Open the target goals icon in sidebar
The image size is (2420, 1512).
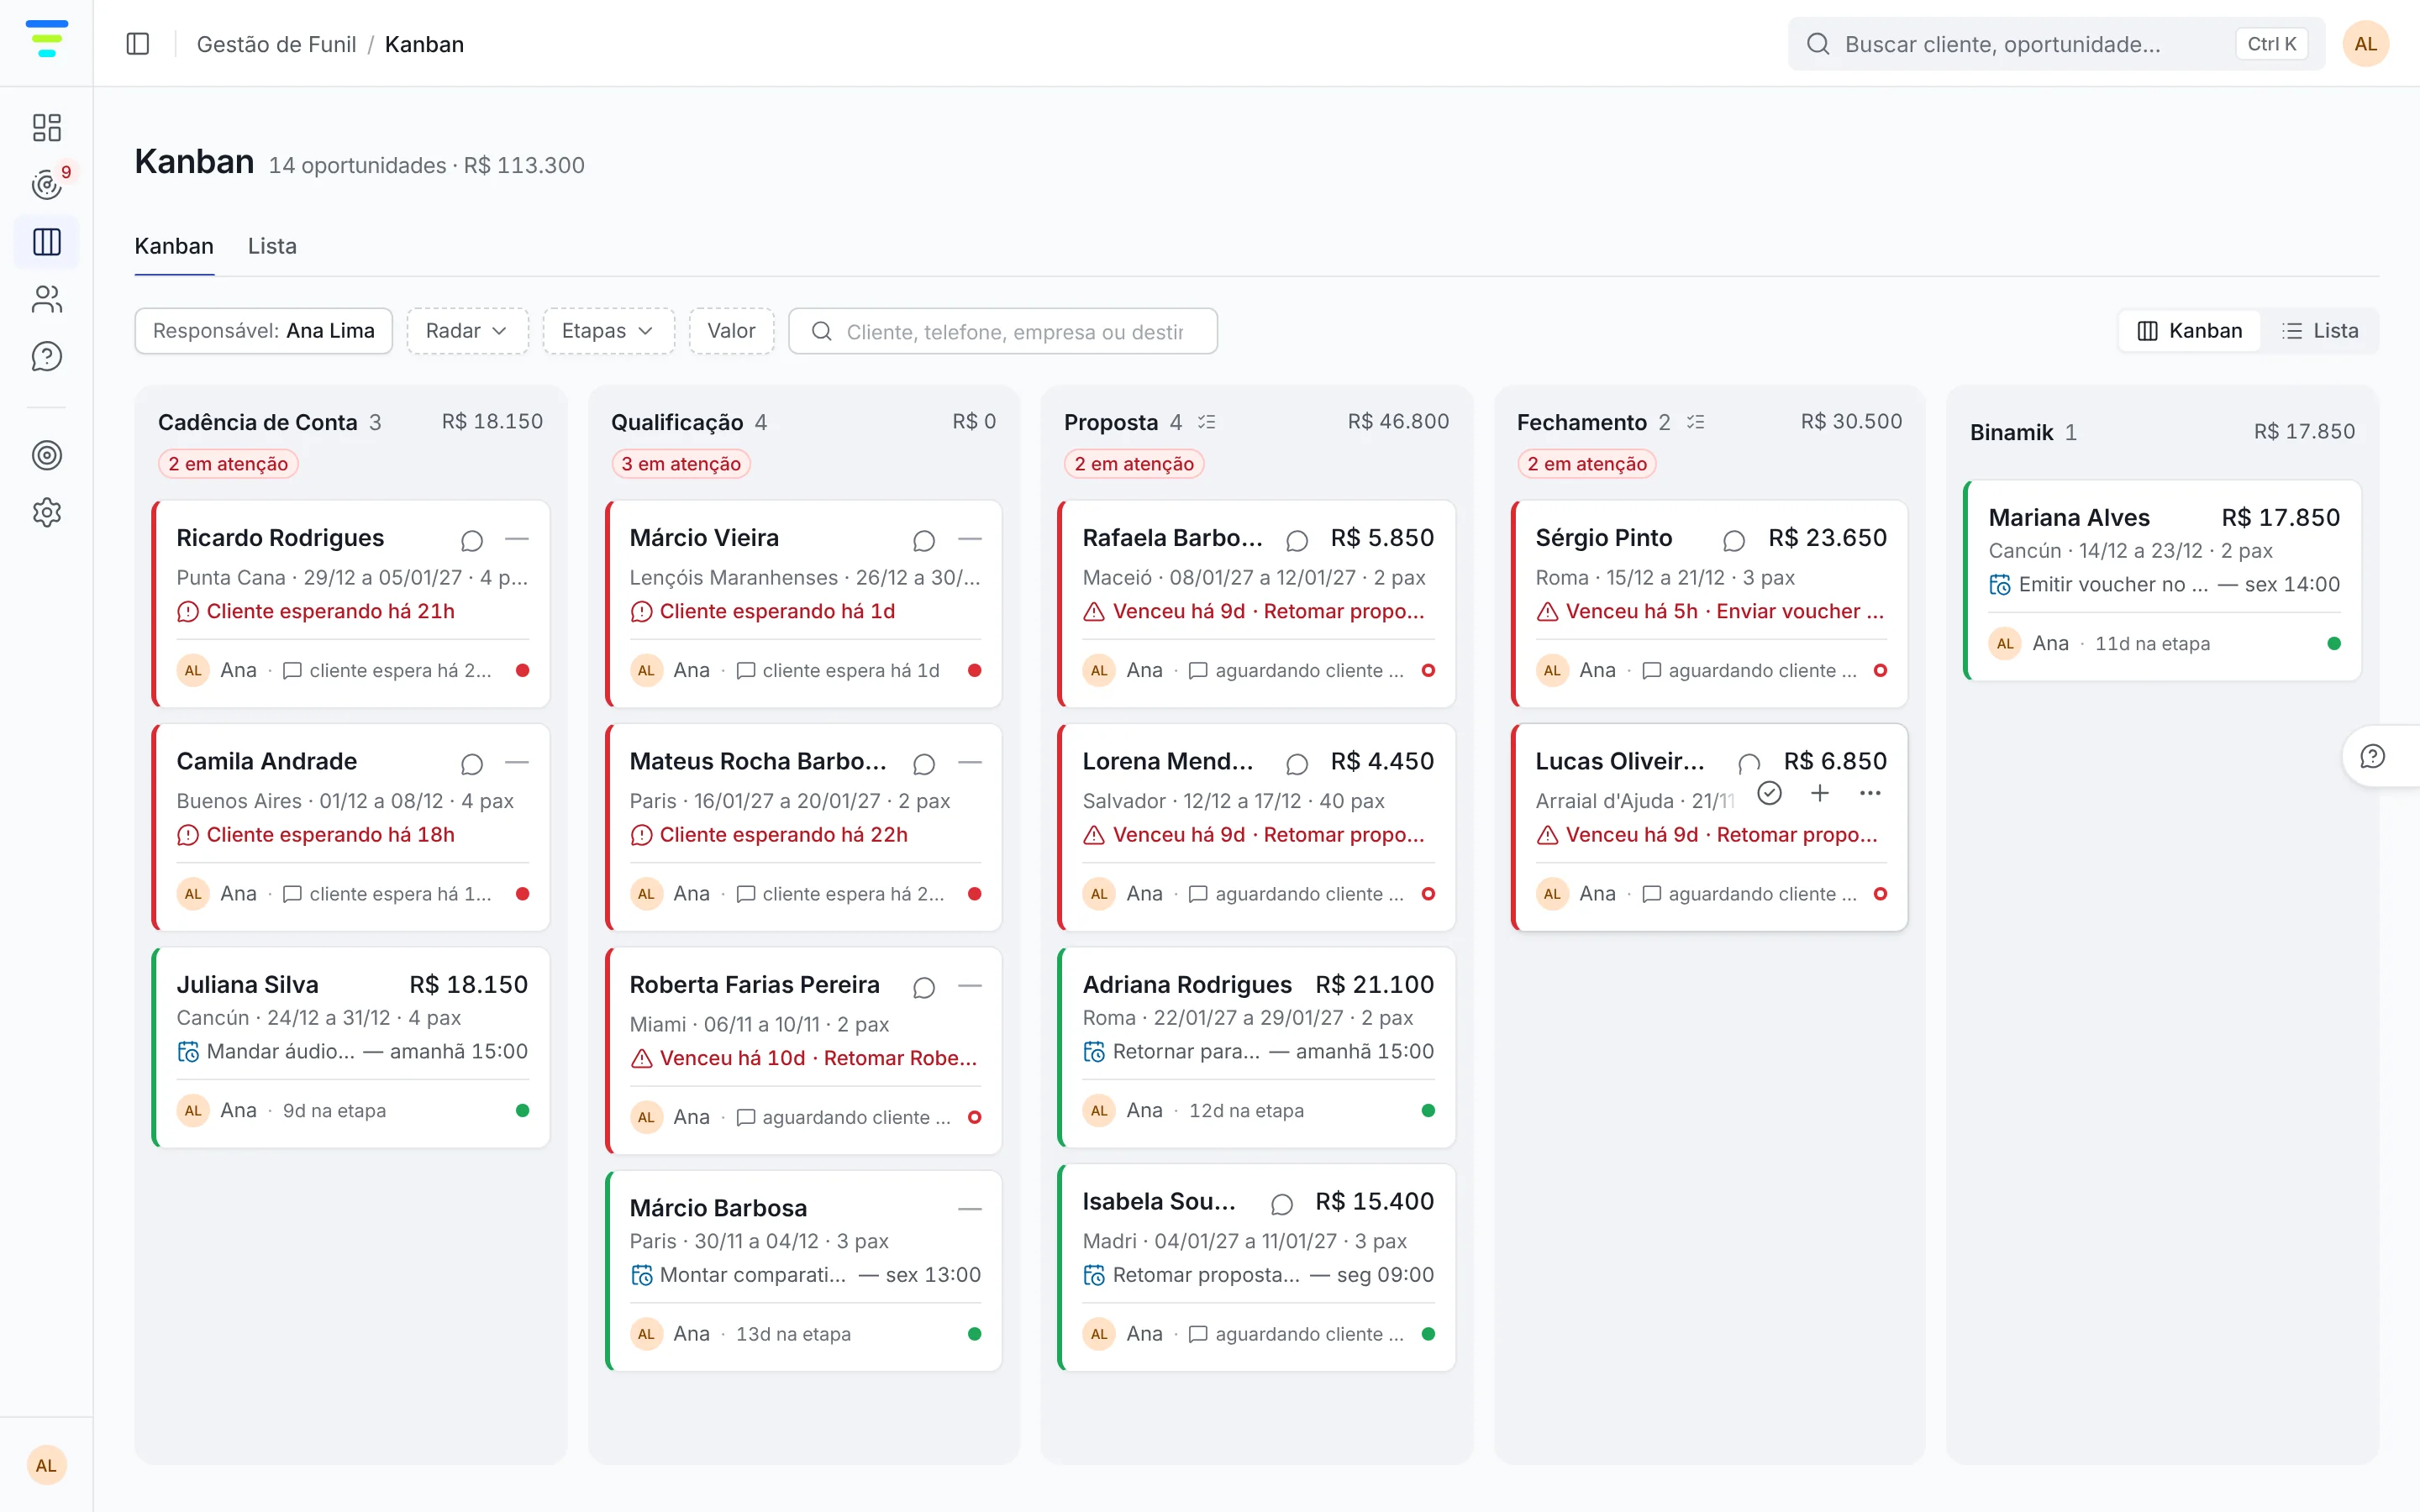(46, 455)
